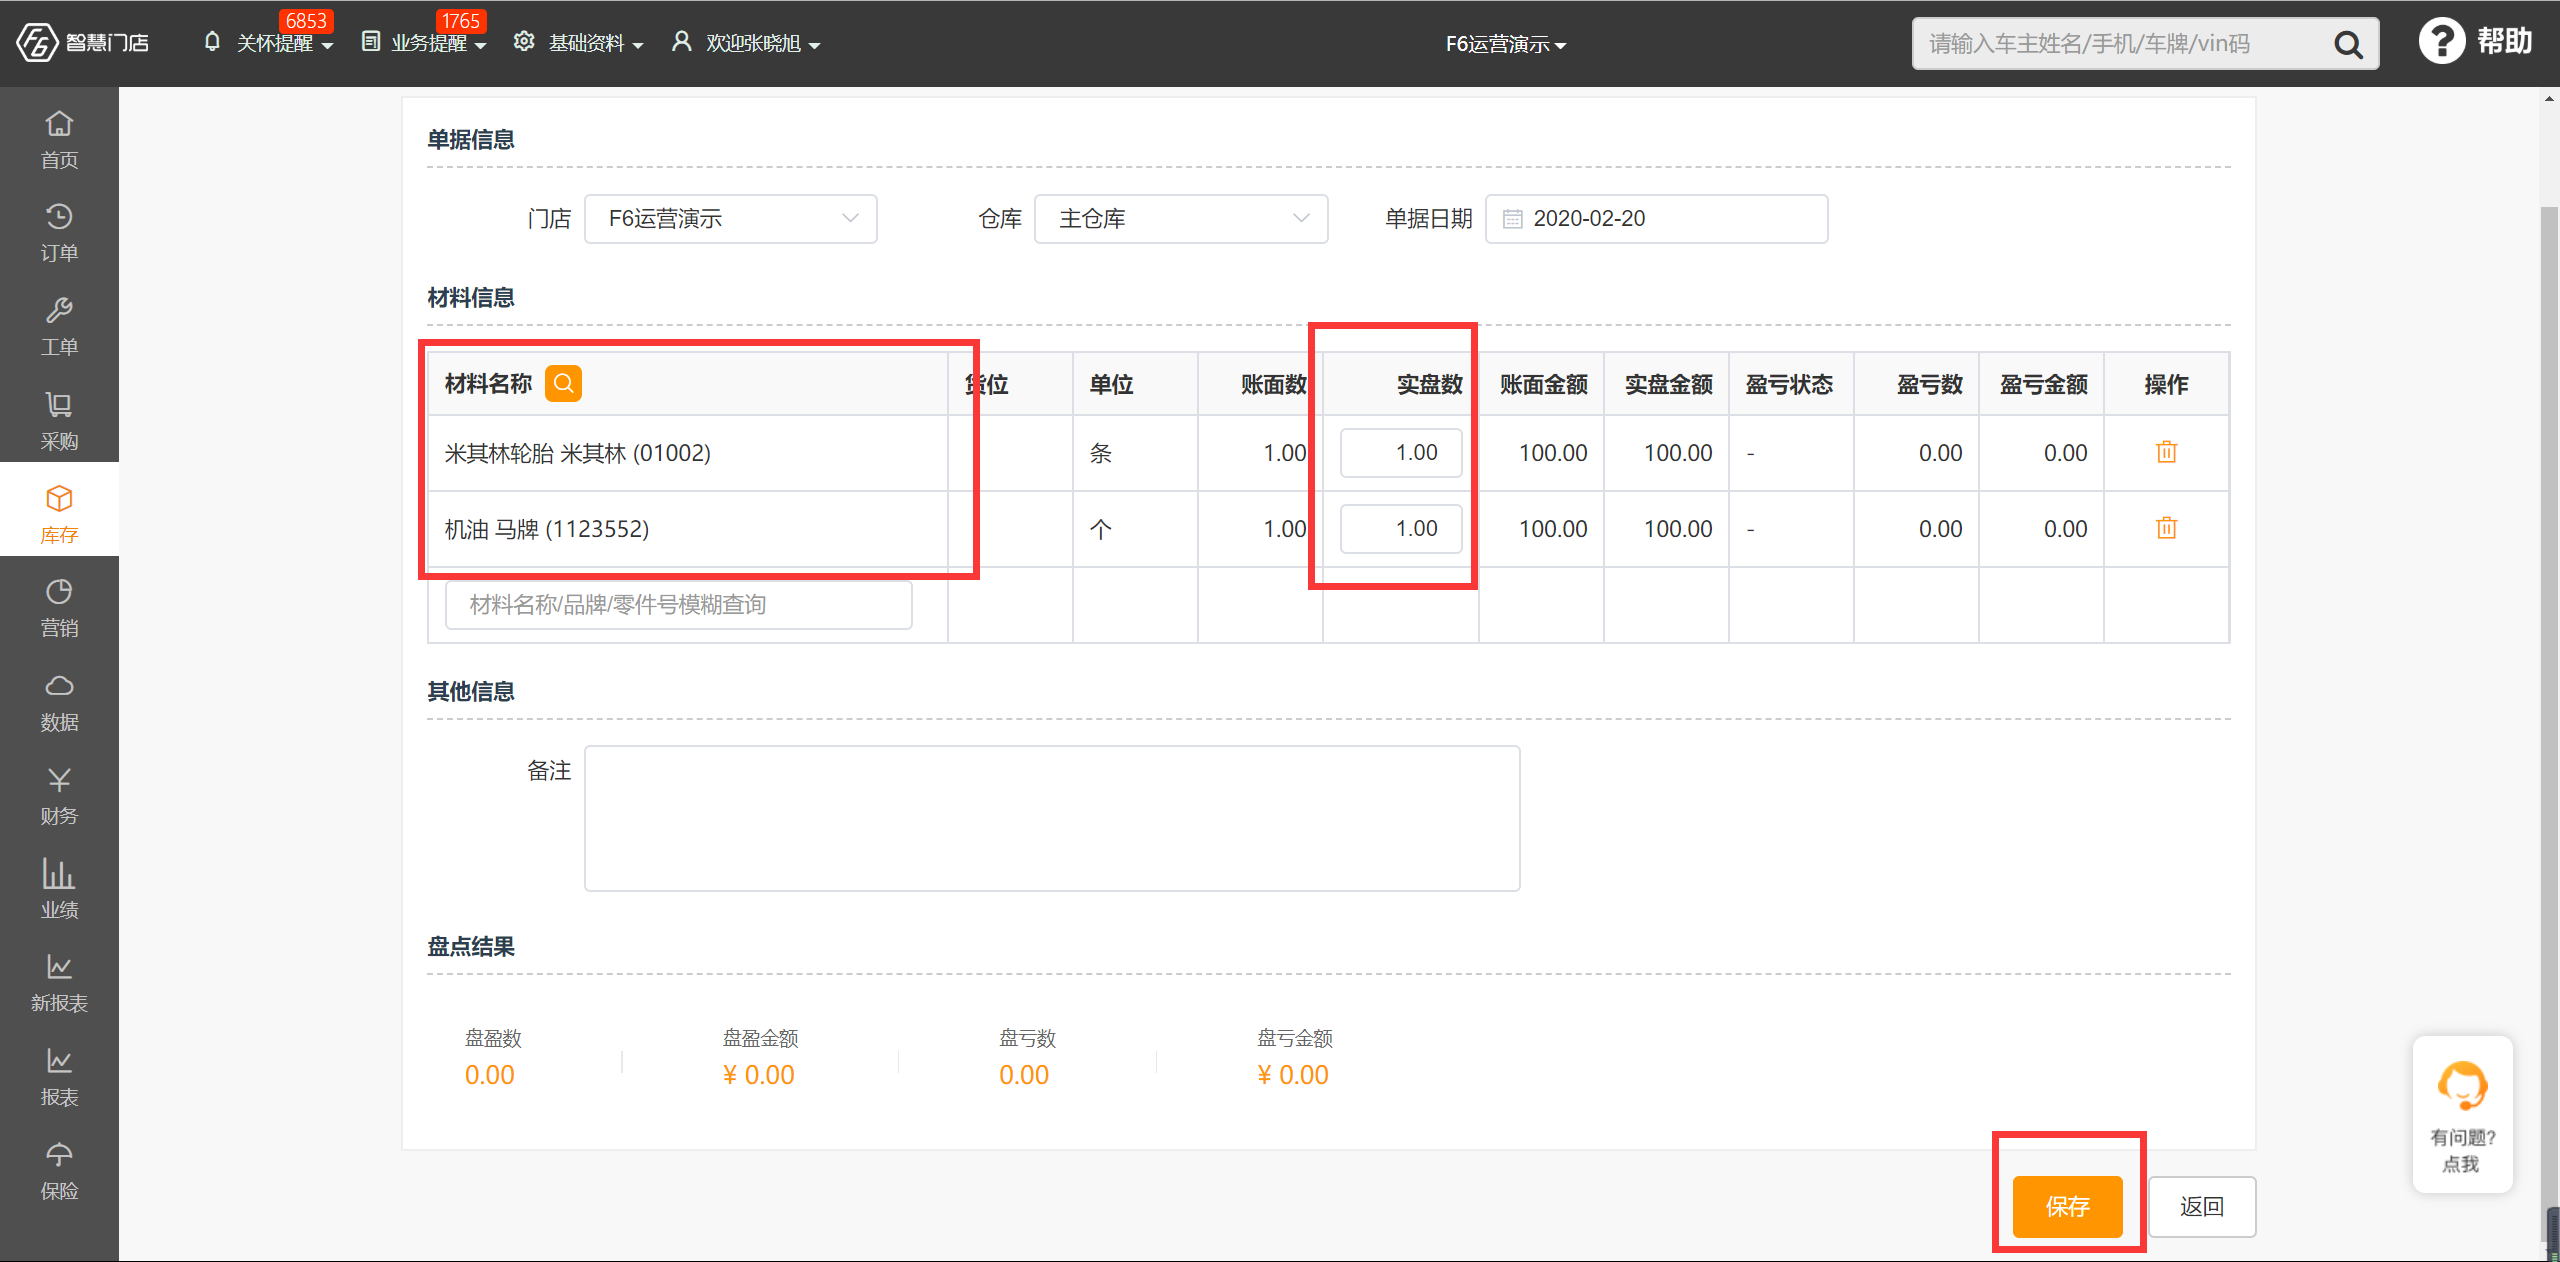Focus the 实盘数 field for 米其林轮胎
This screenshot has height=1262, width=2560.
click(1401, 453)
